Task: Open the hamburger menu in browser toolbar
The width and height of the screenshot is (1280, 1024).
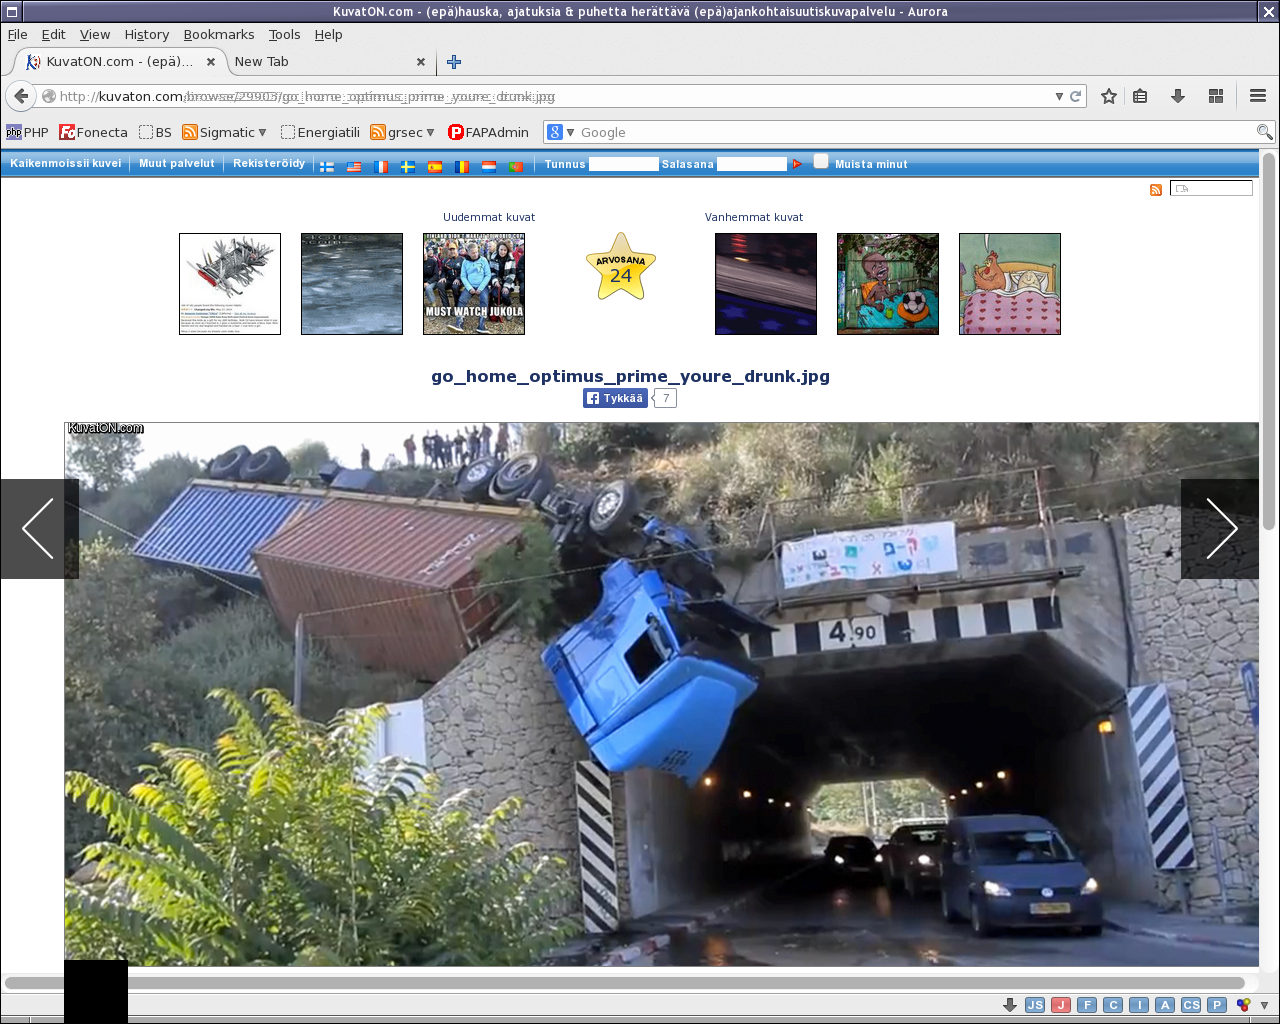Action: point(1258,96)
